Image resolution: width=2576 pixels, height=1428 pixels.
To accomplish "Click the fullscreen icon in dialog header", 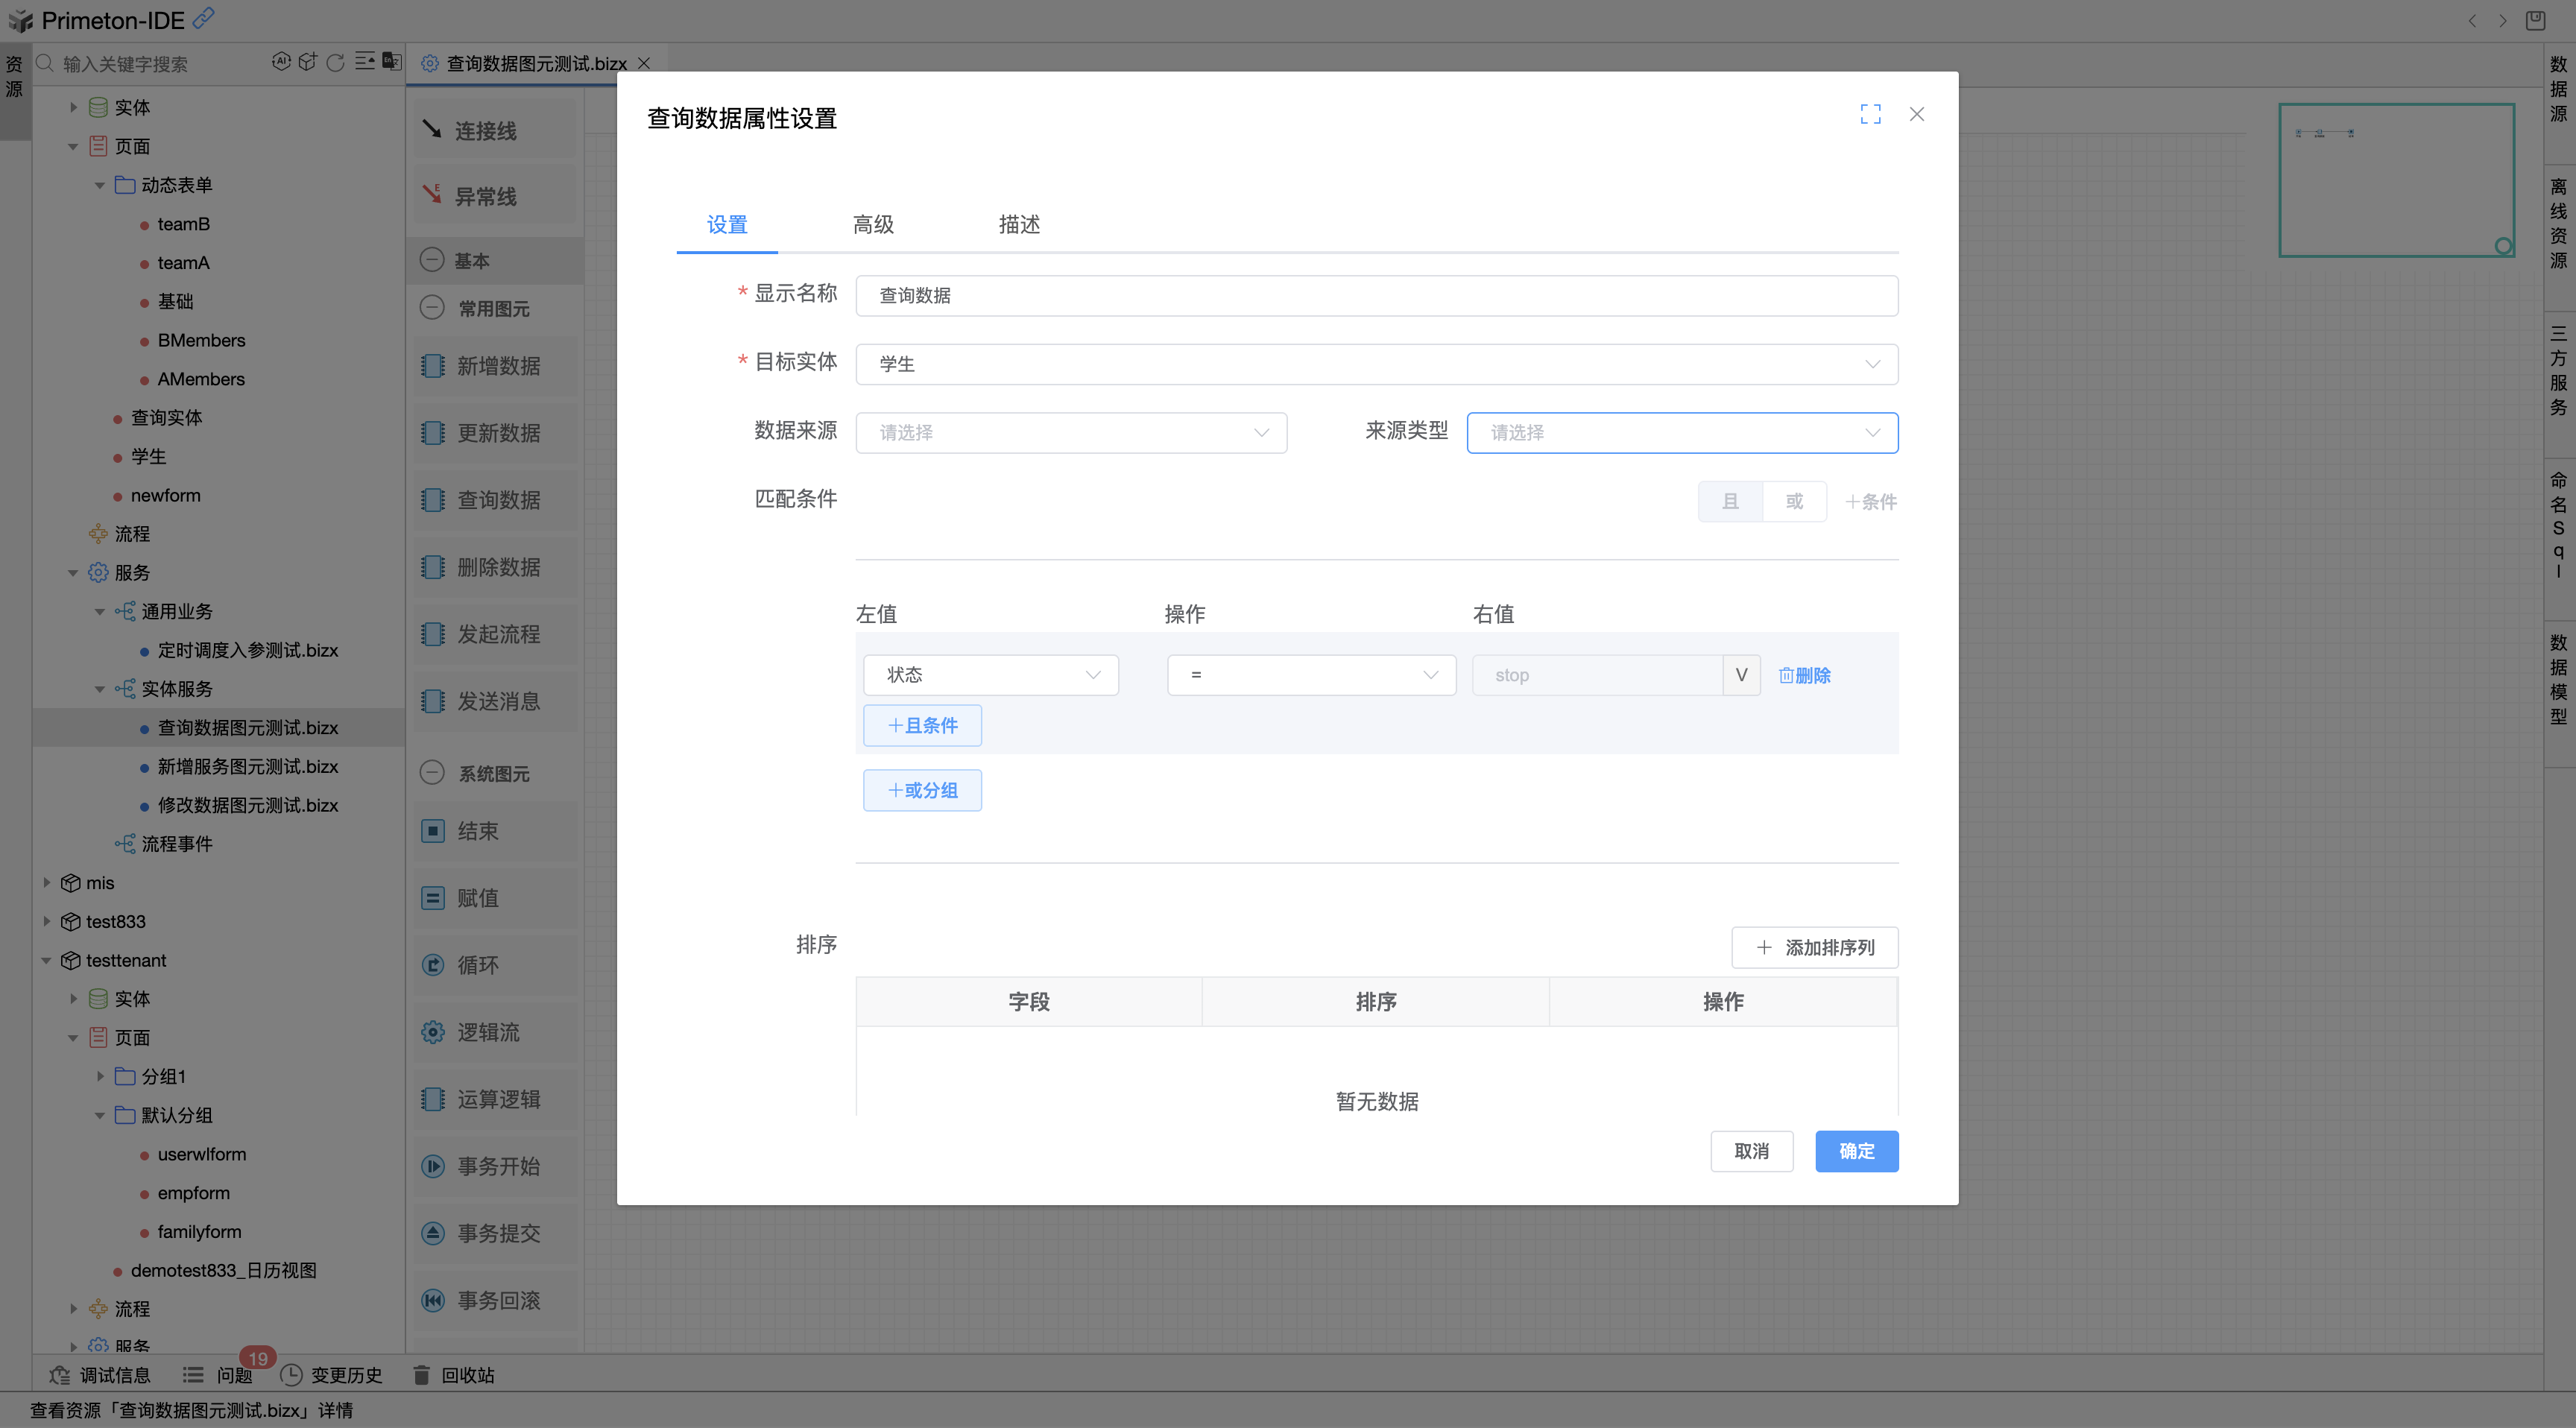I will 1870,114.
